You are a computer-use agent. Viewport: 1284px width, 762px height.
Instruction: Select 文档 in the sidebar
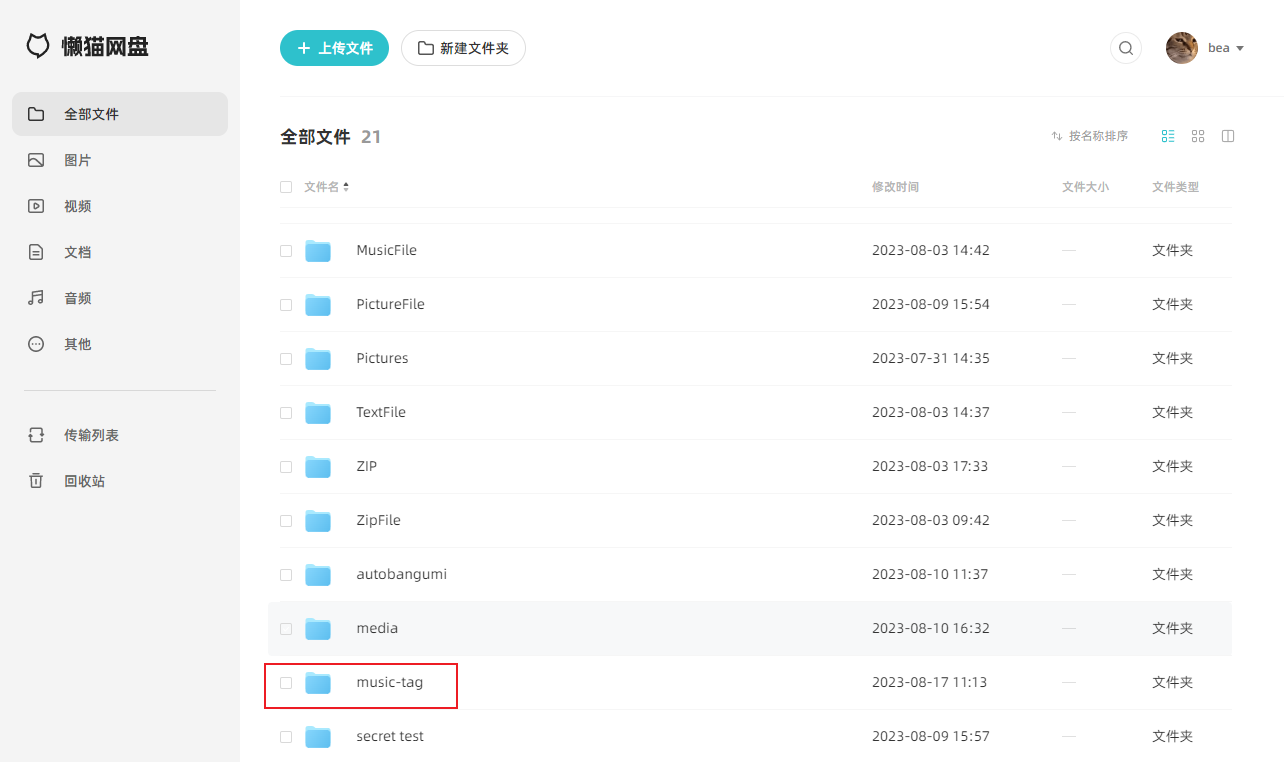[x=120, y=252]
